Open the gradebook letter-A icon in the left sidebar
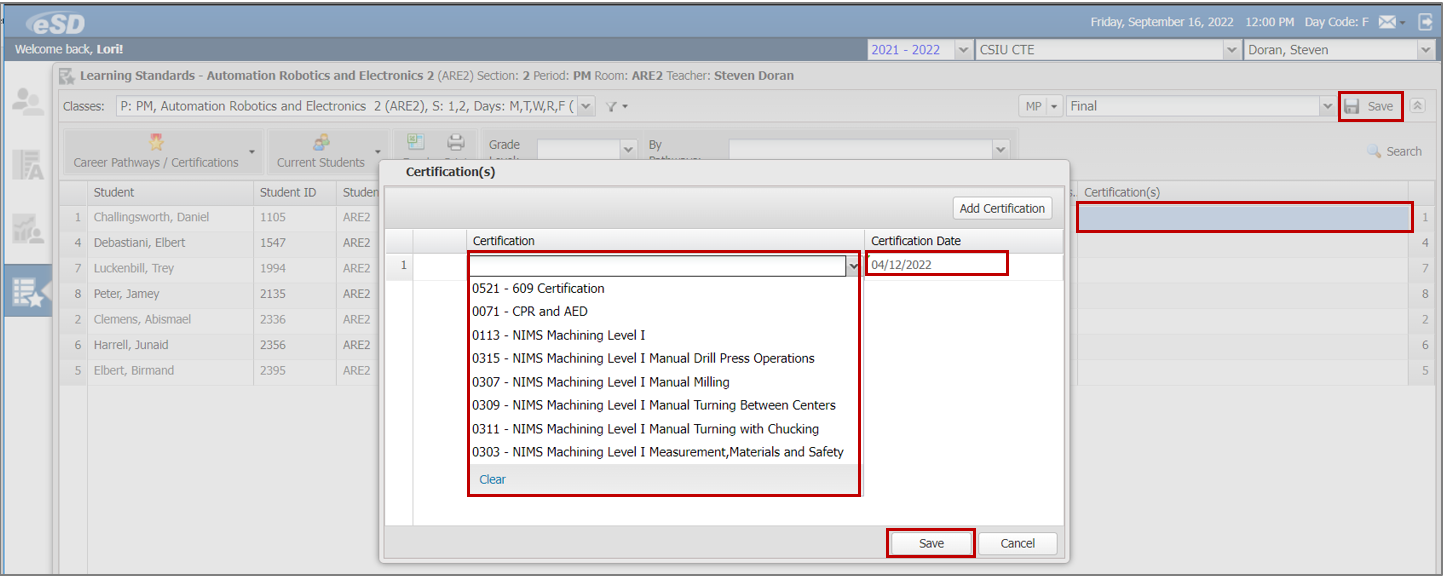The height and width of the screenshot is (578, 1444). coord(27,165)
